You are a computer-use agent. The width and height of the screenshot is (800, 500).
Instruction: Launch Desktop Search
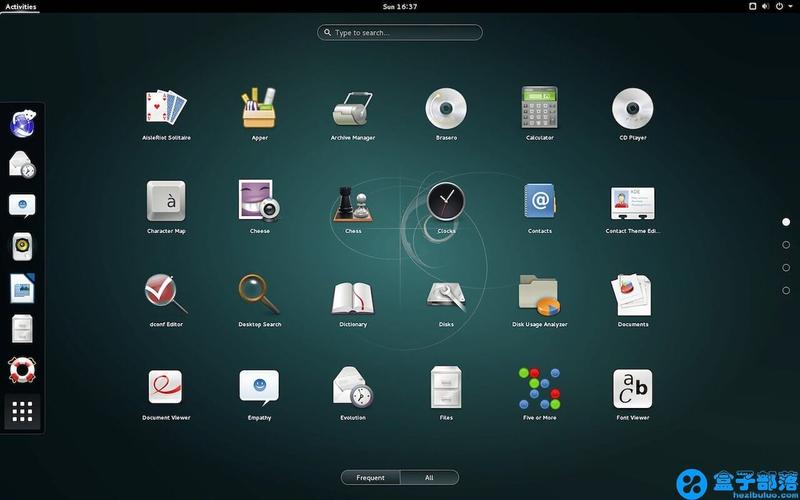259,301
